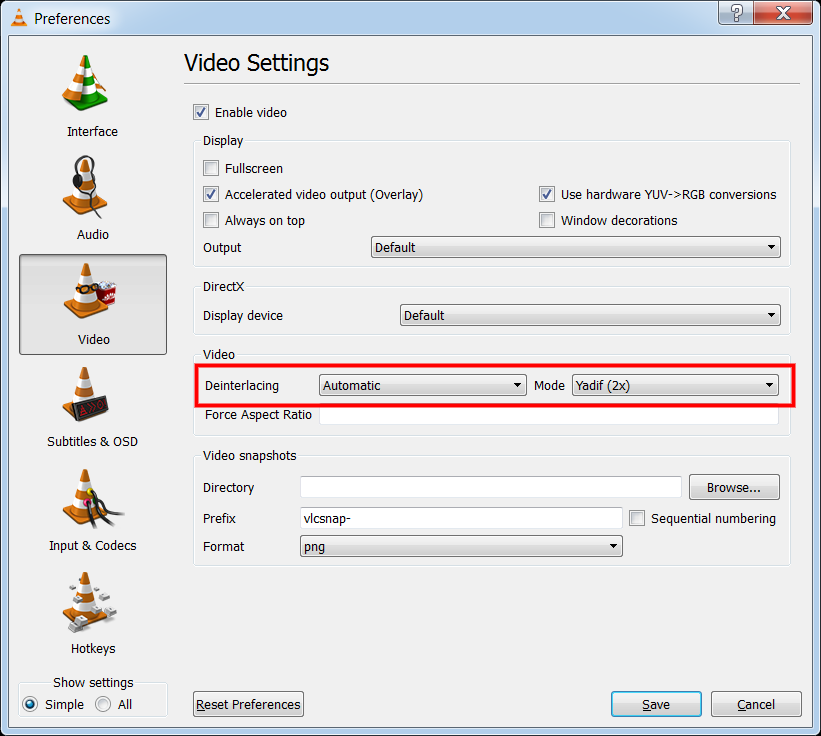Open Subtitles & OSD settings icon
The image size is (821, 736).
point(85,394)
